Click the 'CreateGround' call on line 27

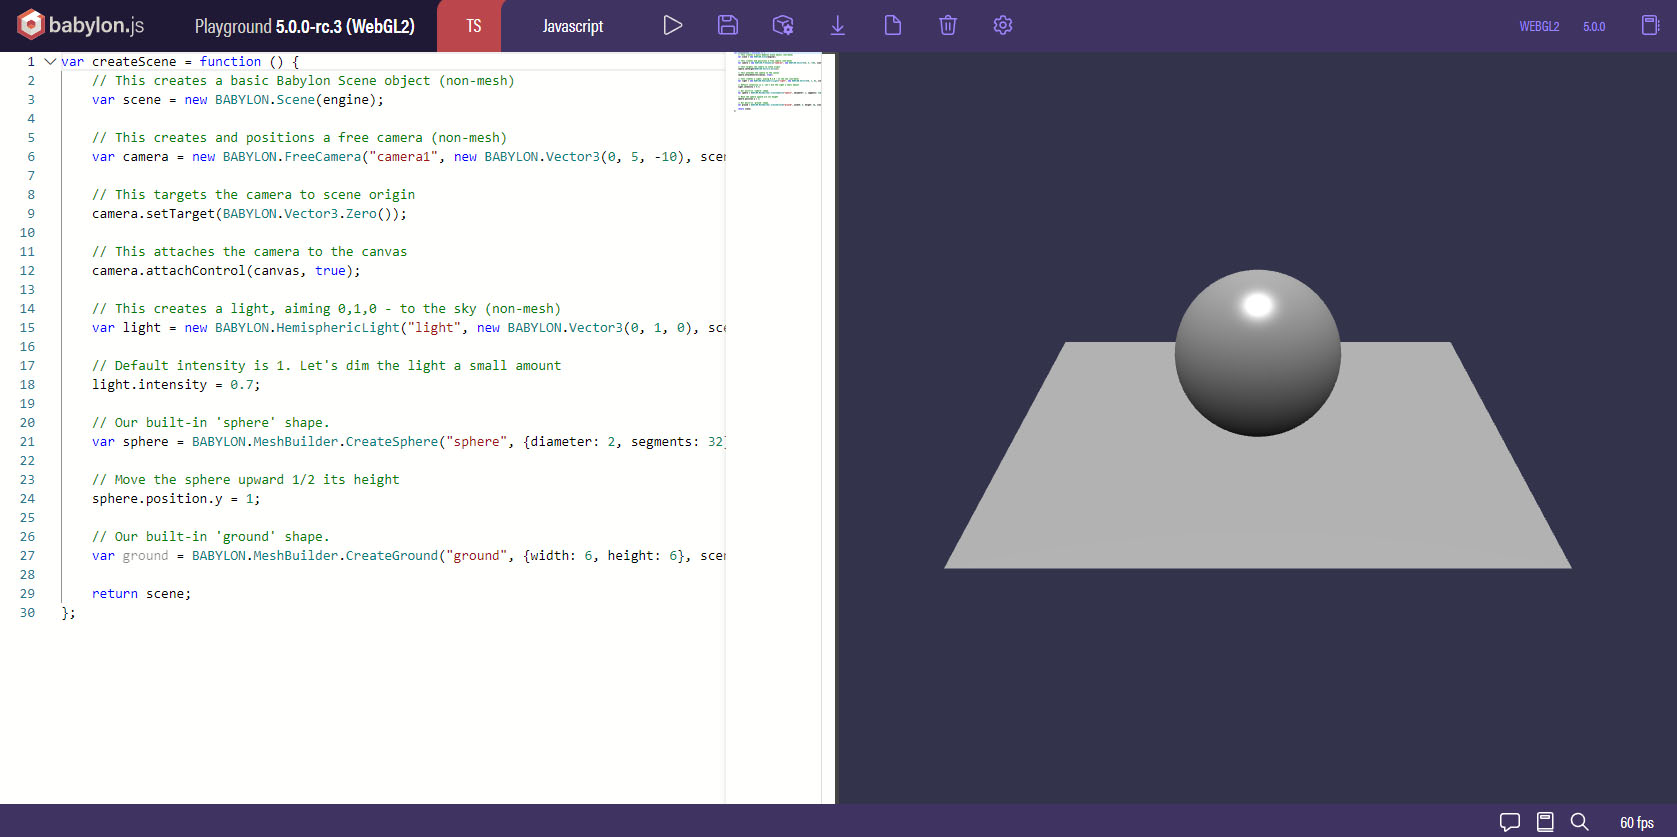pyautogui.click(x=392, y=555)
